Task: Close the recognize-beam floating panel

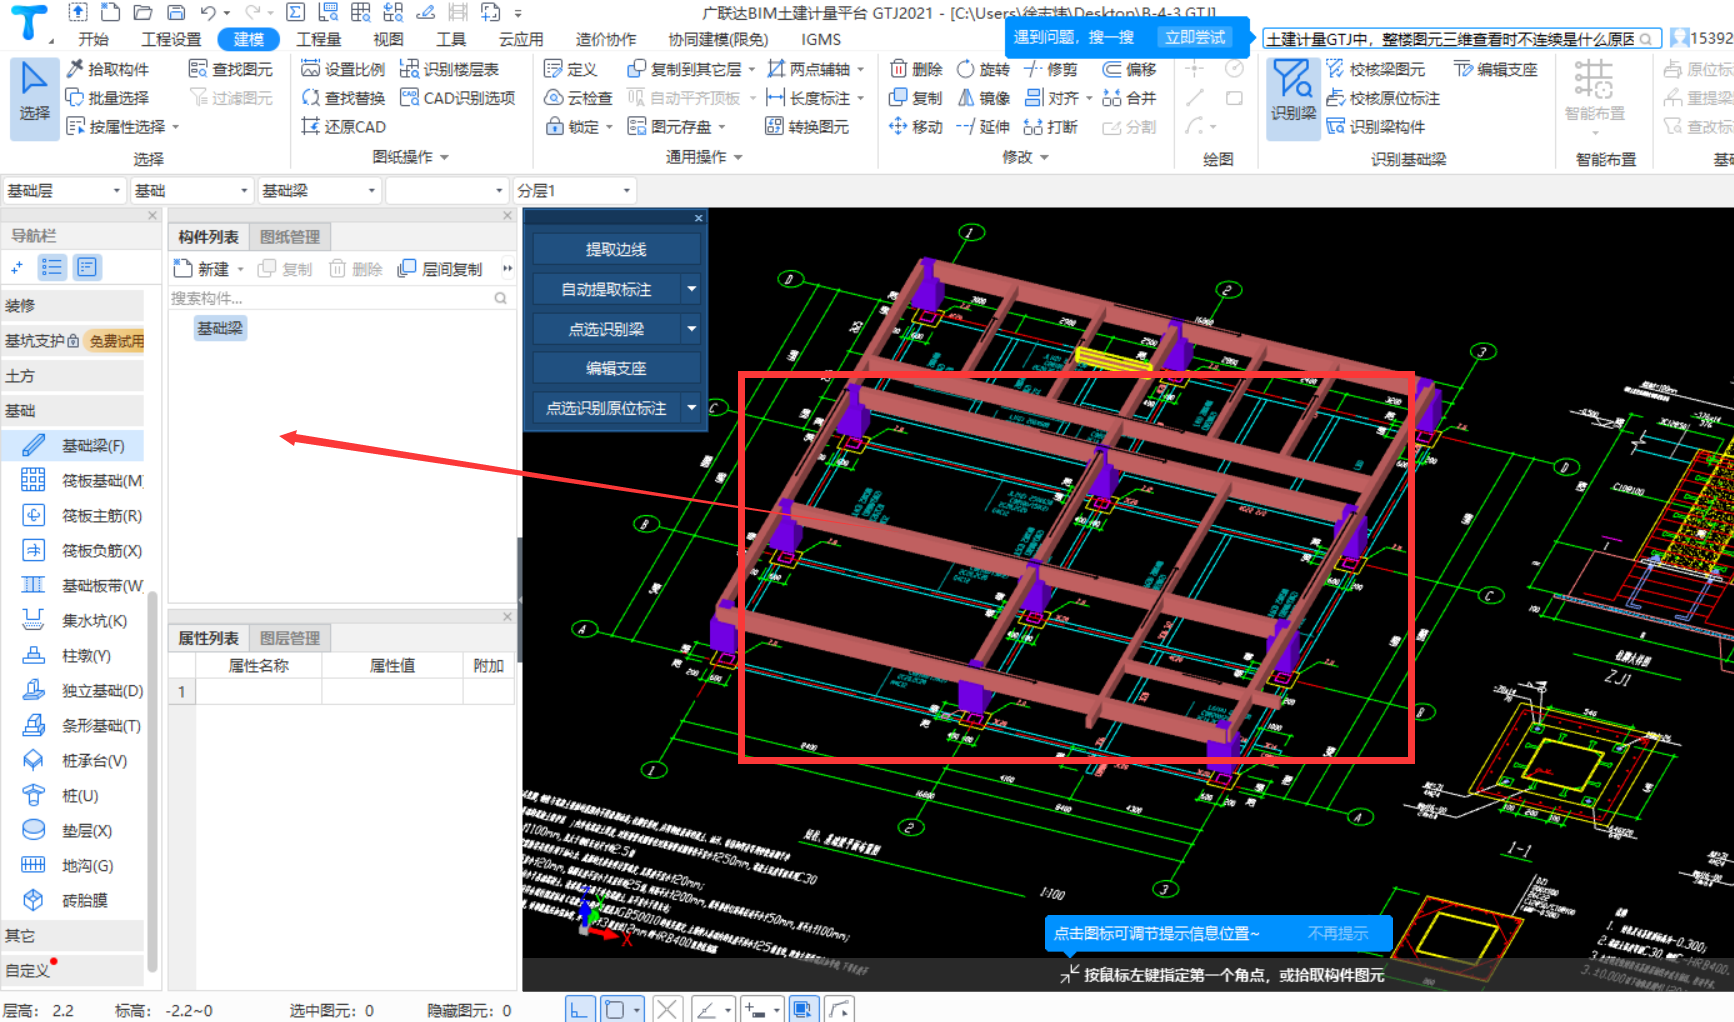Action: pos(698,218)
